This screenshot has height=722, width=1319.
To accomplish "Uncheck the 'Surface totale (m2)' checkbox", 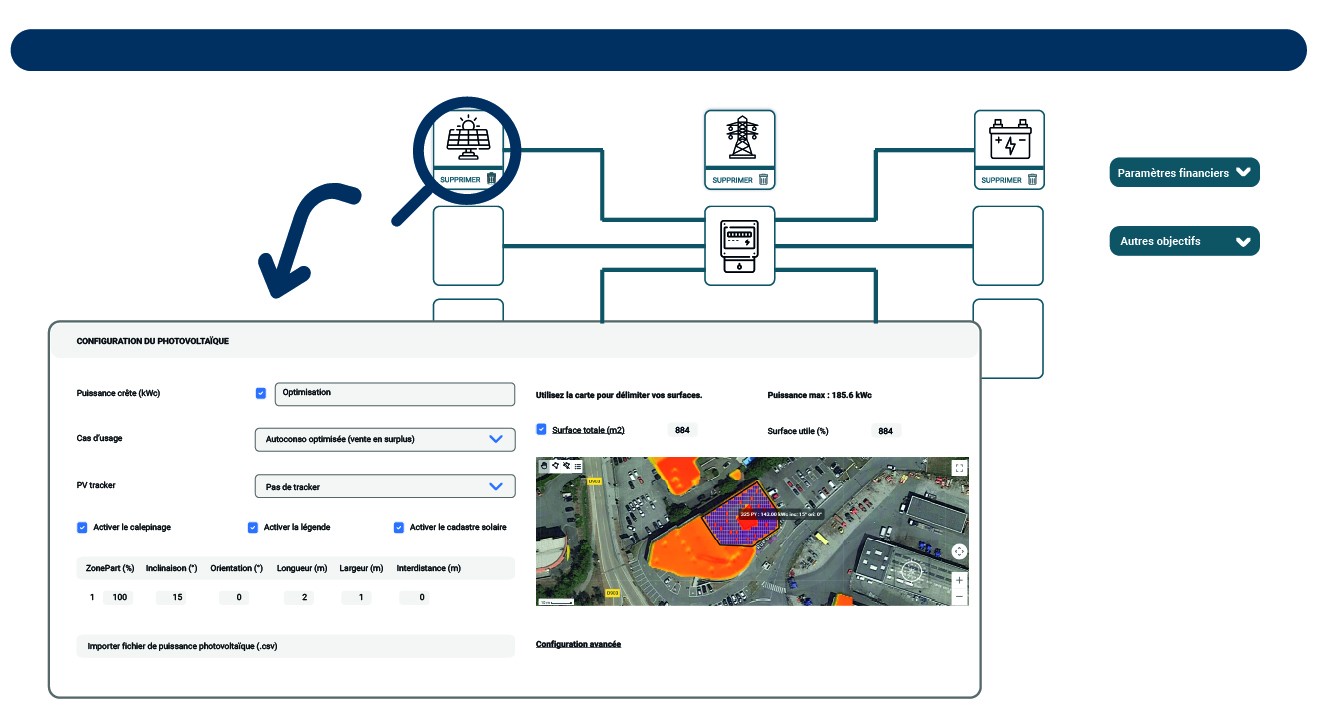I will tap(541, 429).
